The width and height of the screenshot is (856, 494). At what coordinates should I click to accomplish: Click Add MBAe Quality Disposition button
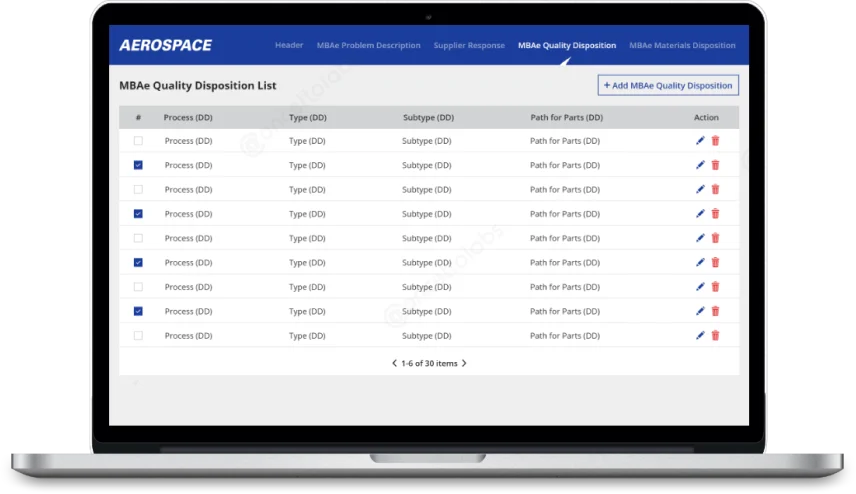point(668,86)
